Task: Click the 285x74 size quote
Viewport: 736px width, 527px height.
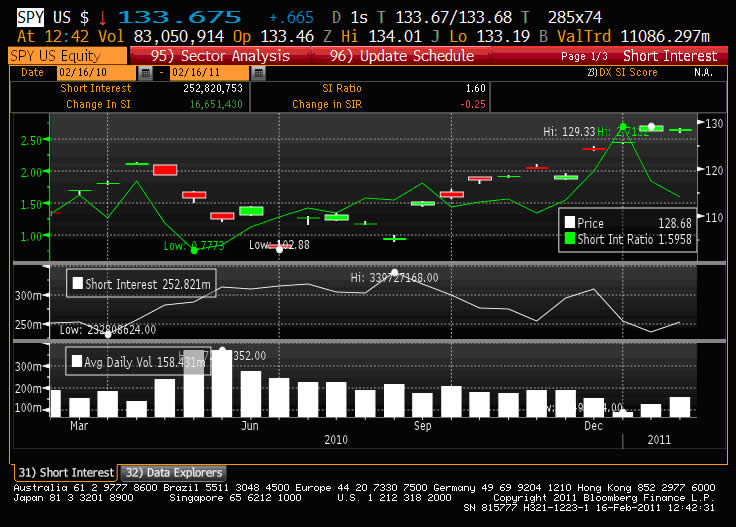Action: (x=575, y=18)
